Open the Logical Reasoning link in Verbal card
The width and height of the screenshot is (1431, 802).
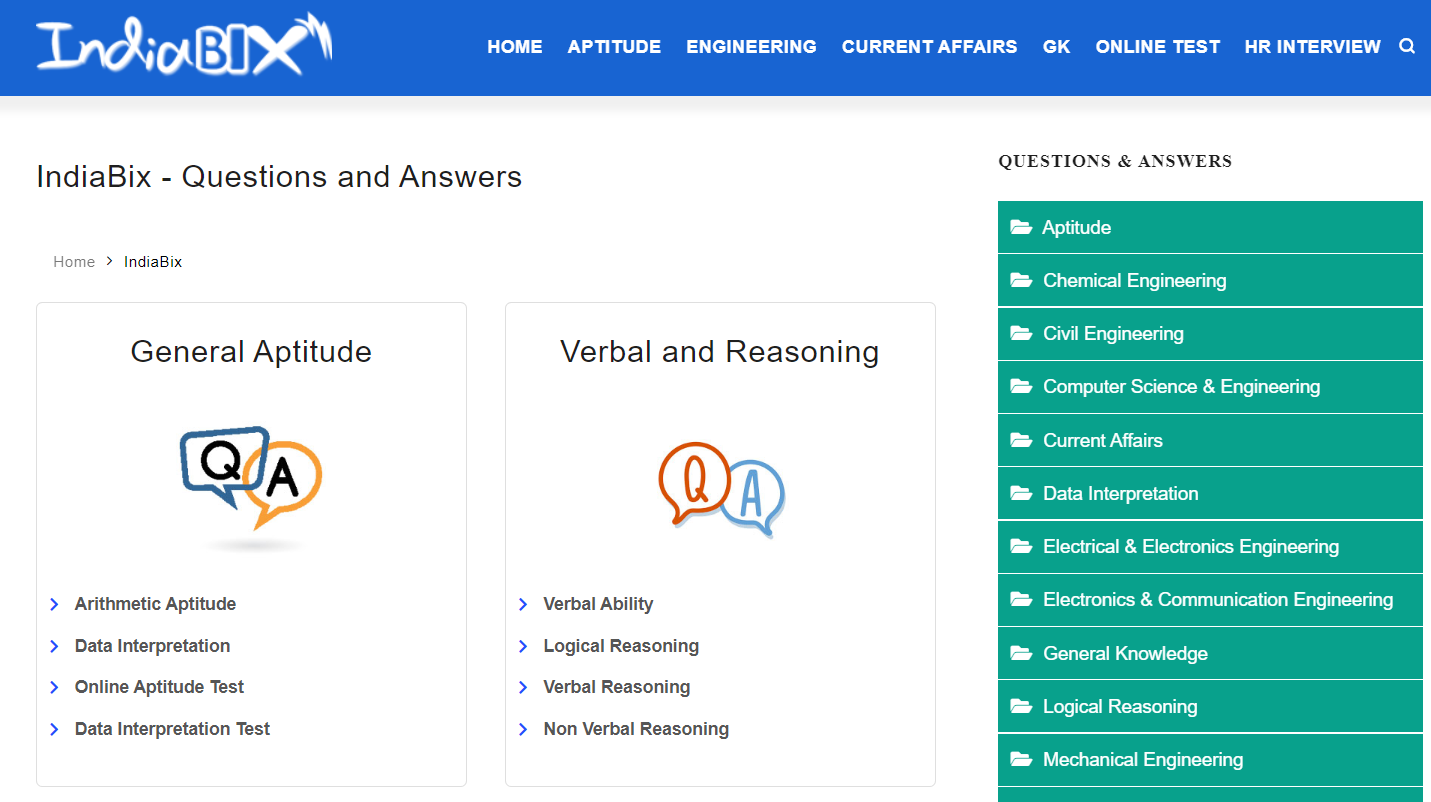(620, 646)
